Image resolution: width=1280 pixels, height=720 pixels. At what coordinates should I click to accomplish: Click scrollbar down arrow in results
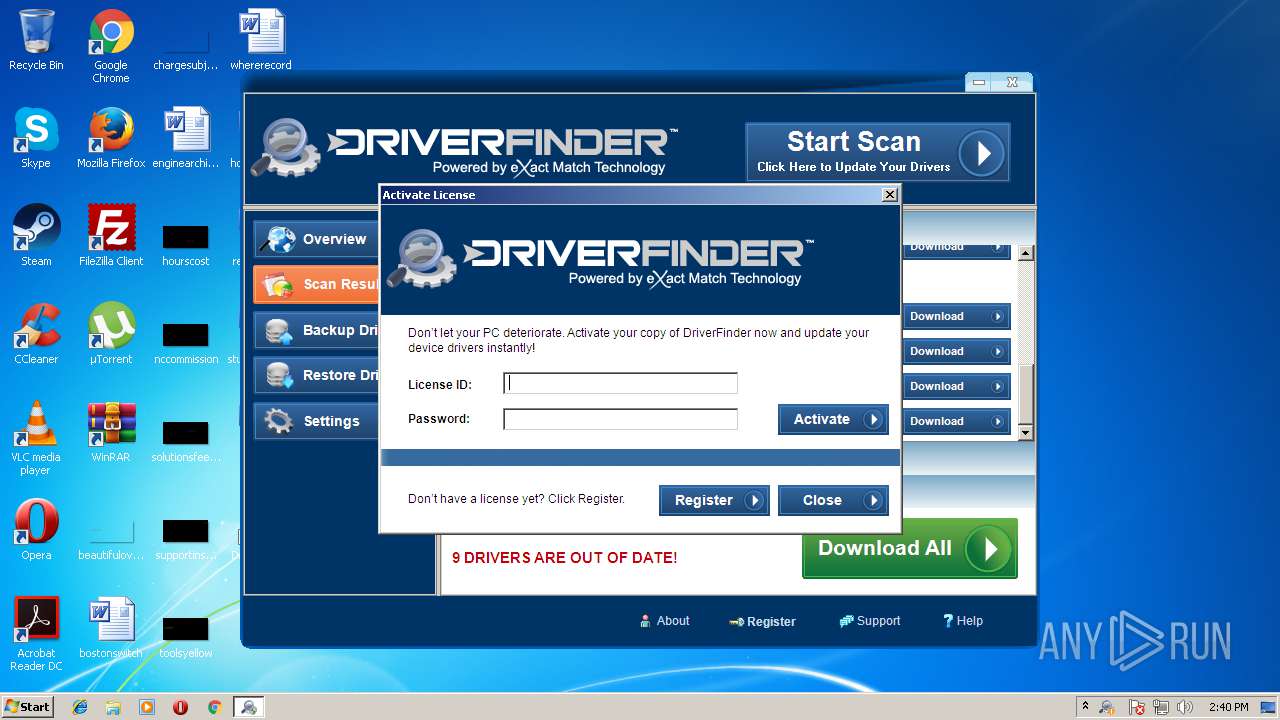(x=1025, y=432)
